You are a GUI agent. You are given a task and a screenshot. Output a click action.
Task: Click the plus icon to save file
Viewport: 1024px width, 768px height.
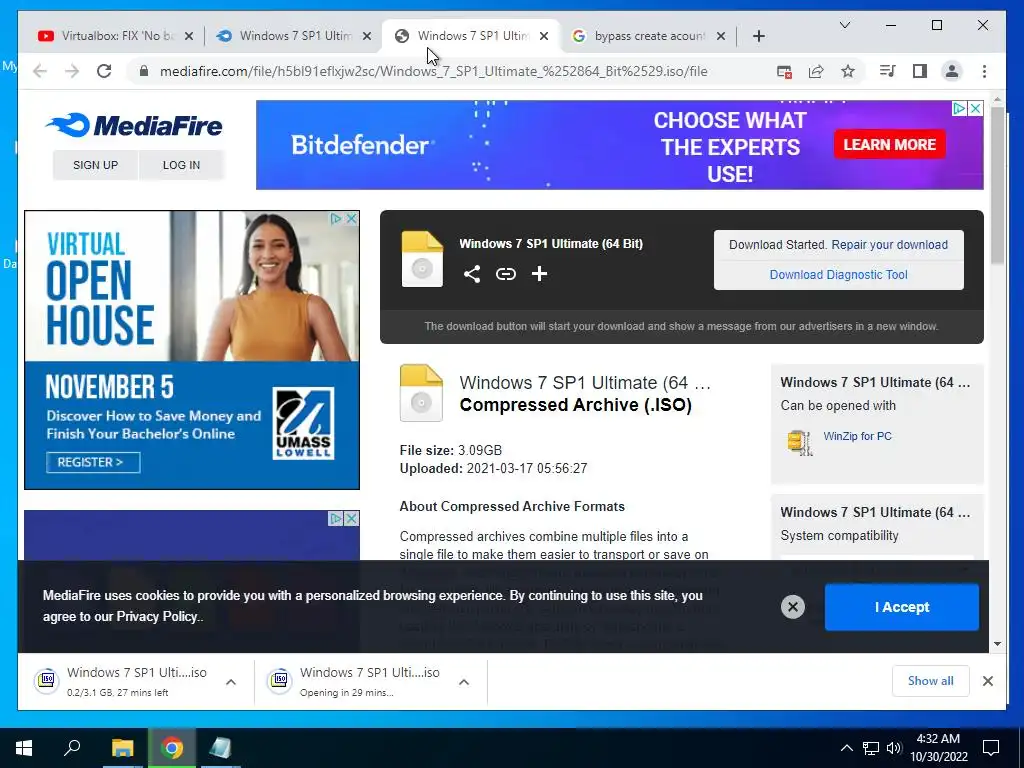539,274
